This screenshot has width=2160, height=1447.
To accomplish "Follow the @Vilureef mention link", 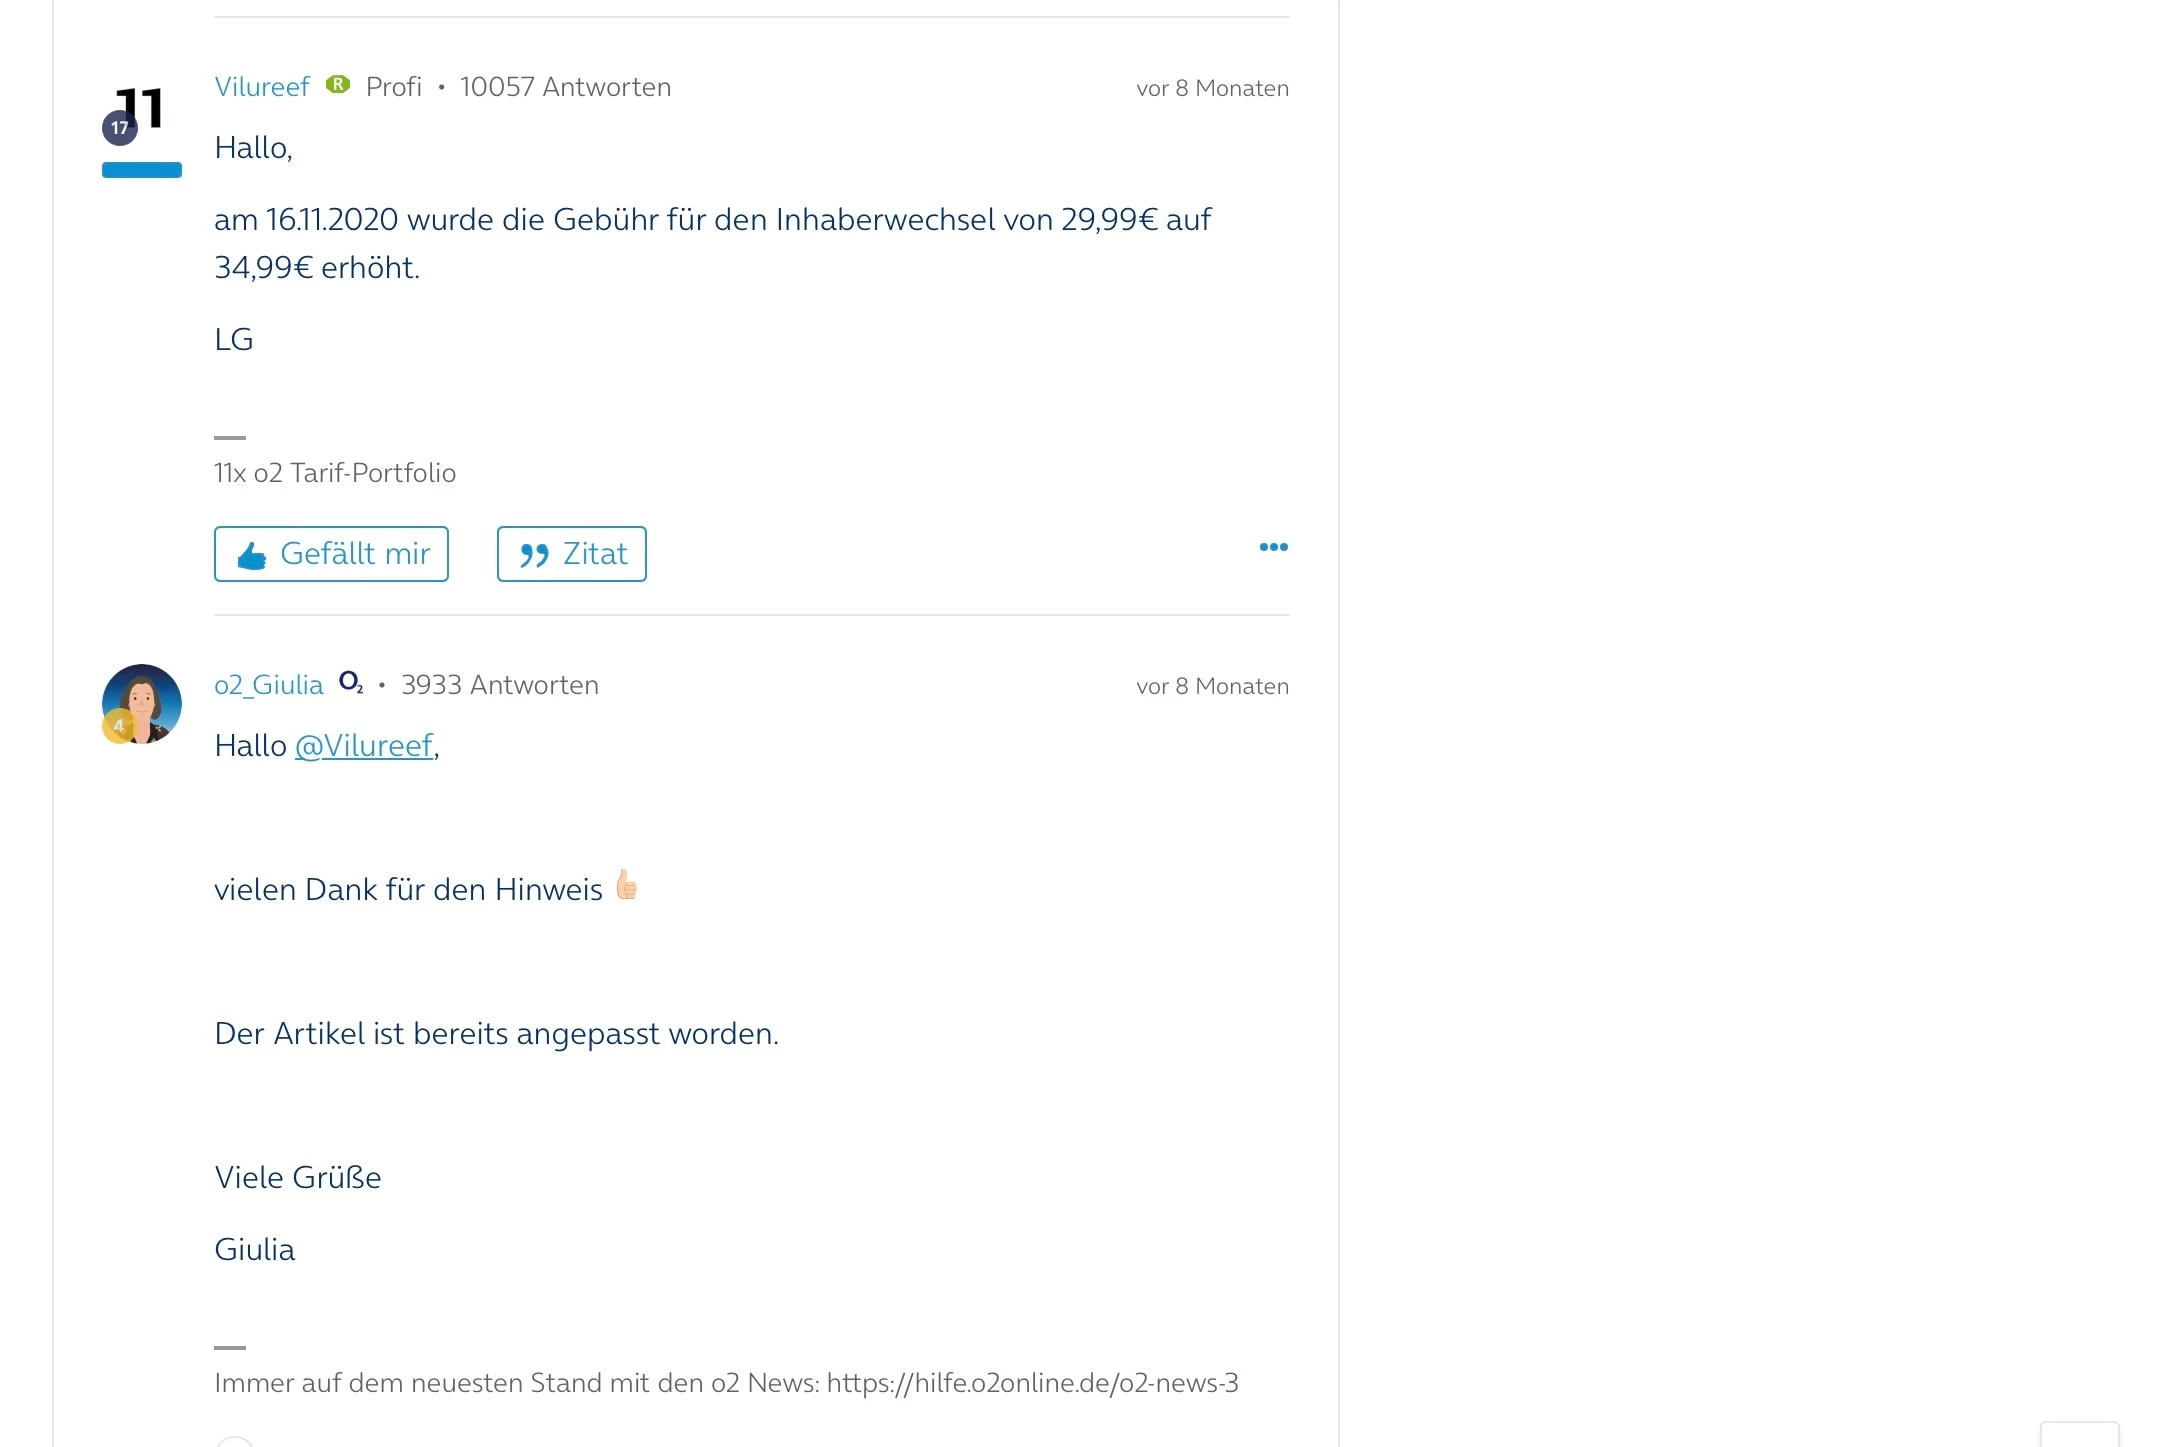I will click(x=364, y=746).
